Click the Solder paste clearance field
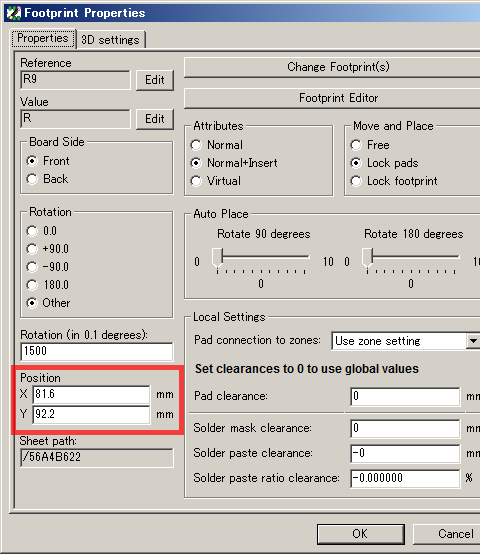The height and width of the screenshot is (554, 480). click(x=405, y=453)
